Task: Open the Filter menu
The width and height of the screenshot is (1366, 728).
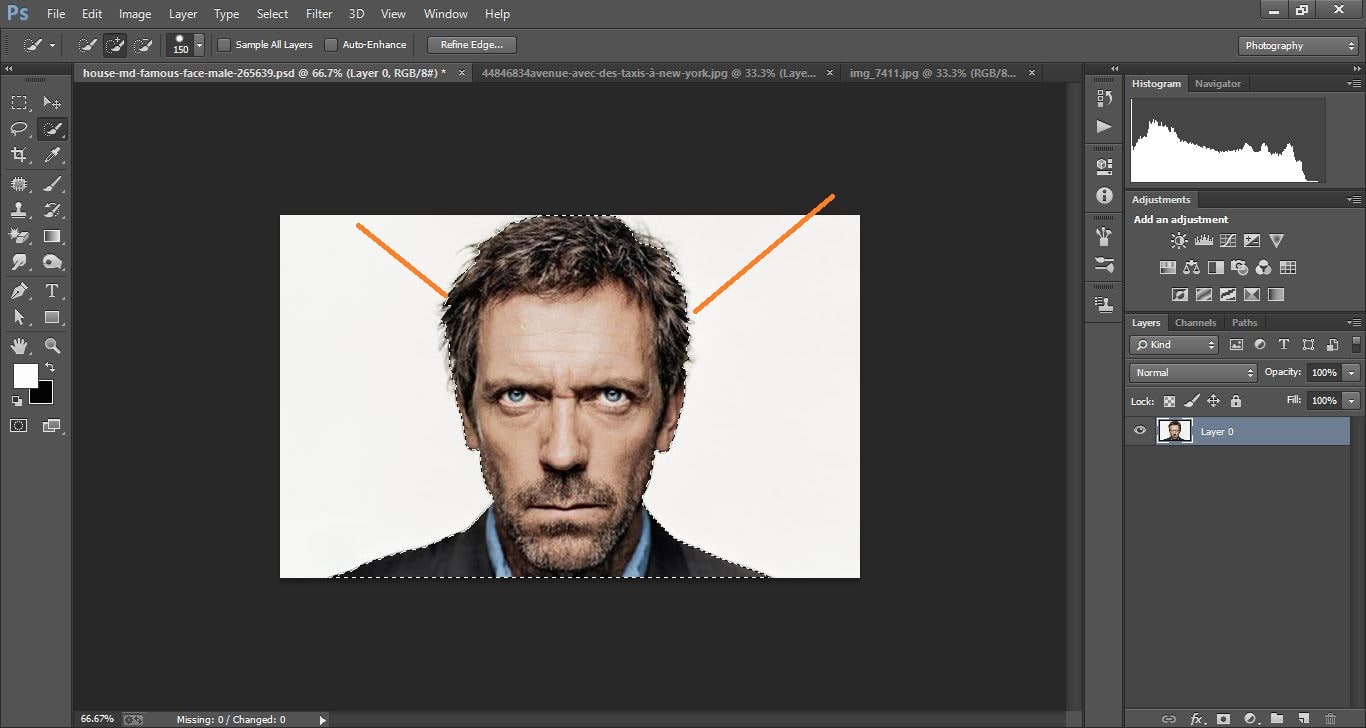Action: pos(318,13)
